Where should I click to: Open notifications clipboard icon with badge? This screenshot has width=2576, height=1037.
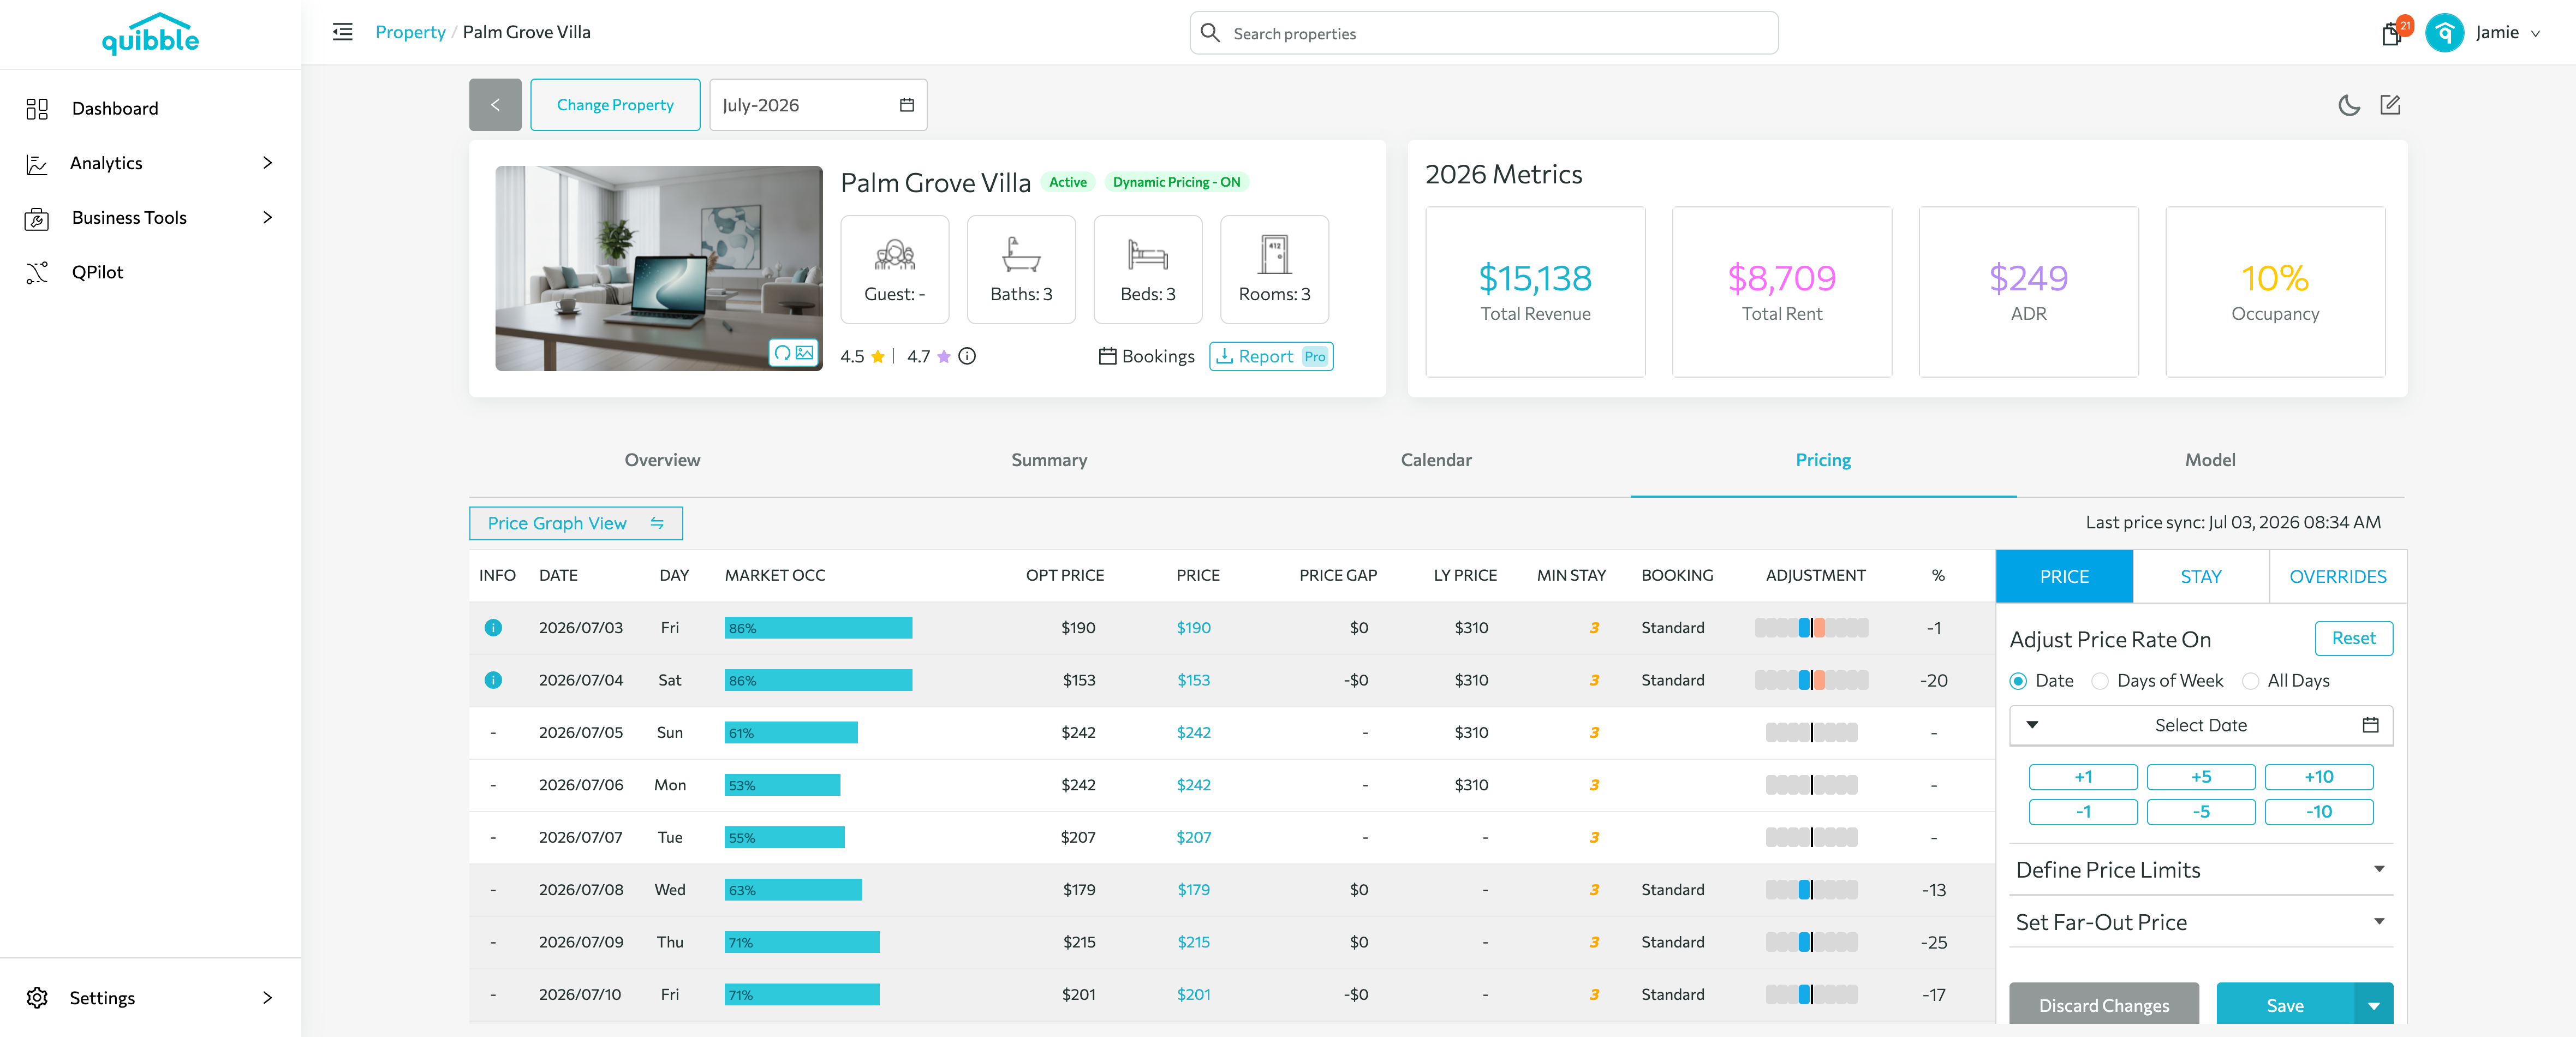[2392, 33]
